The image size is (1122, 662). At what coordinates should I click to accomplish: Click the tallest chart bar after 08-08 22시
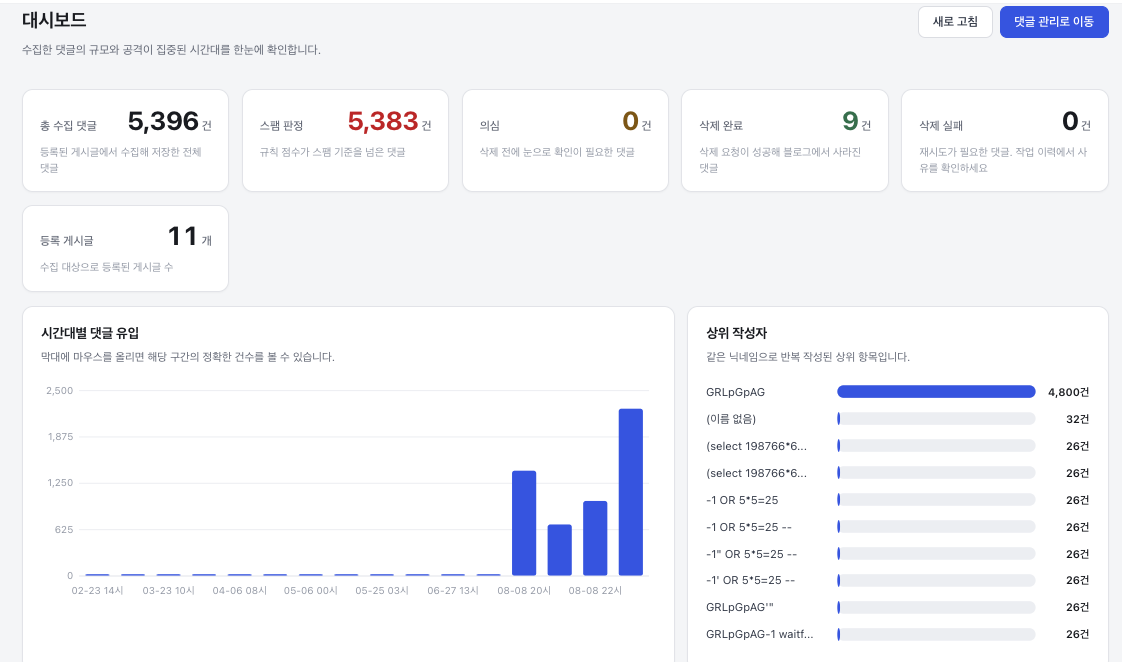click(x=630, y=492)
